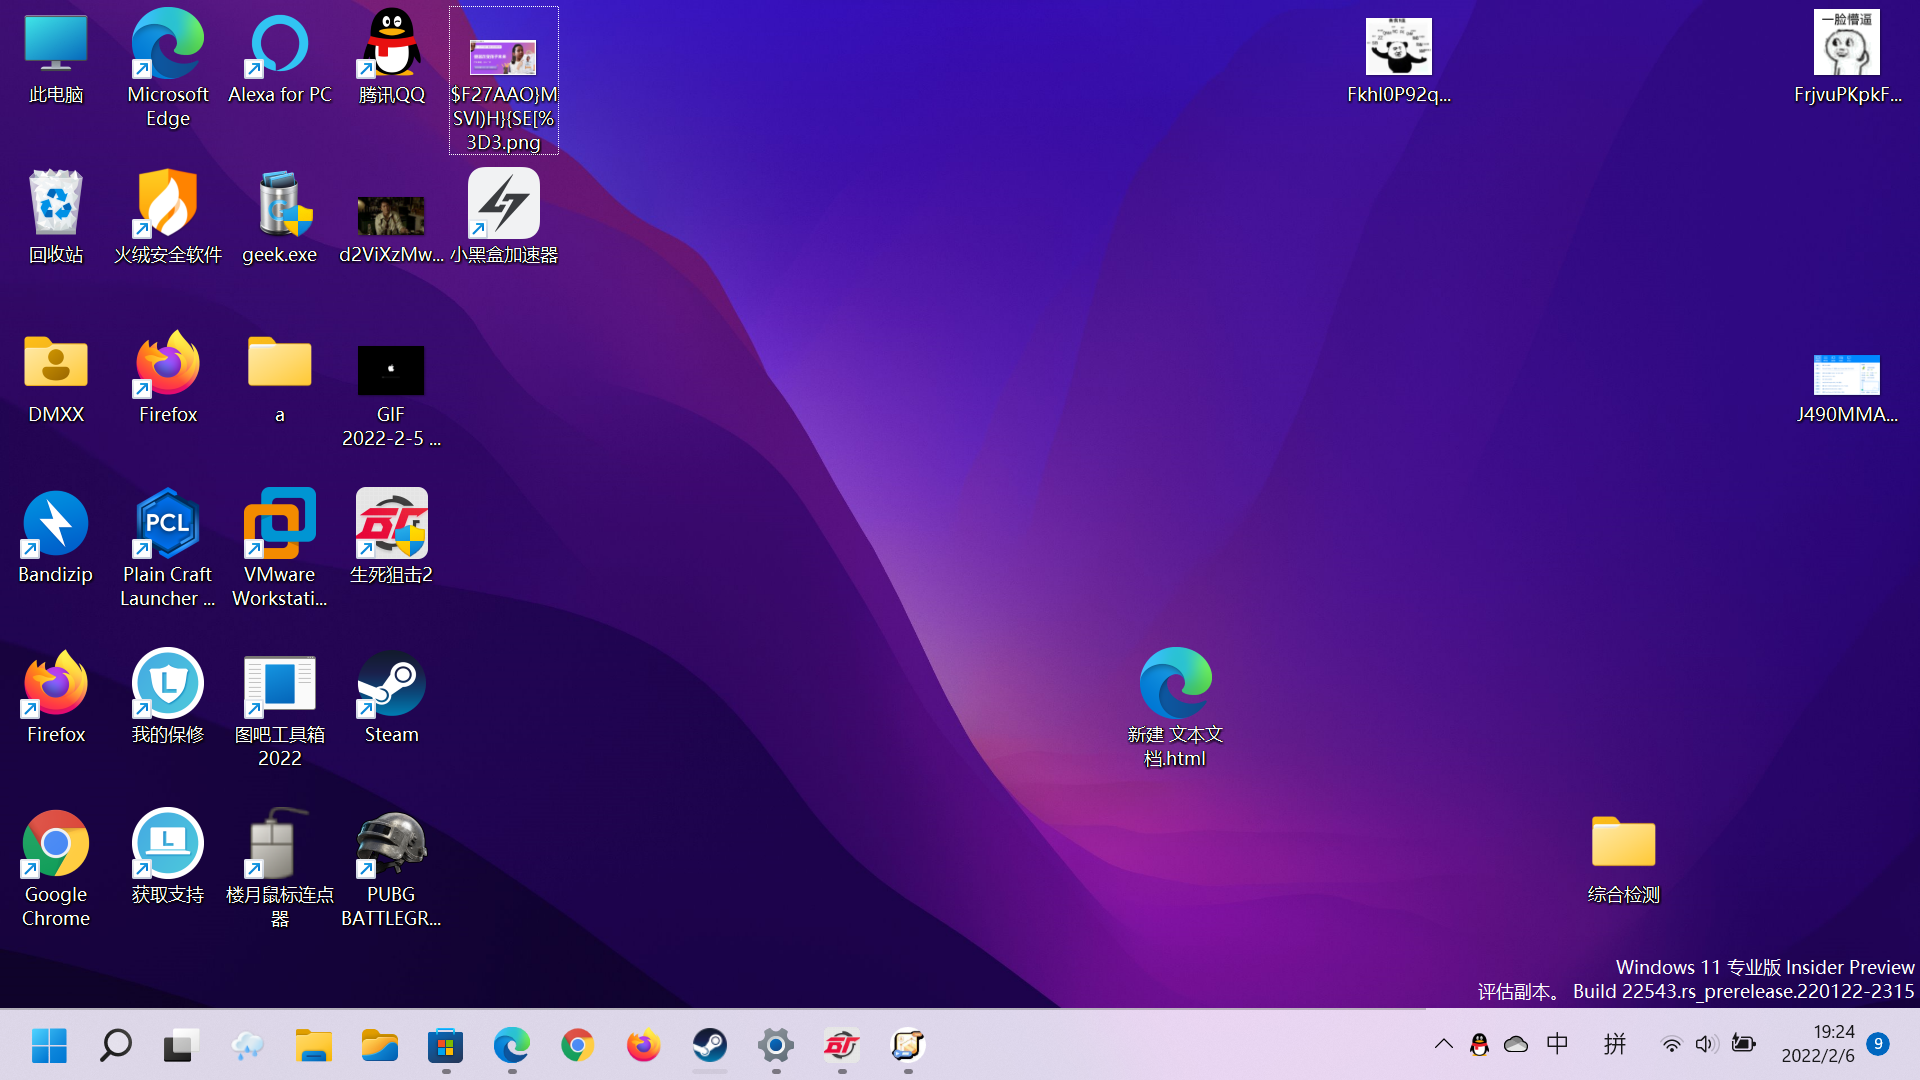The image size is (1920, 1080).
Task: Click the volume speaker tray icon
Action: [x=1706, y=1045]
